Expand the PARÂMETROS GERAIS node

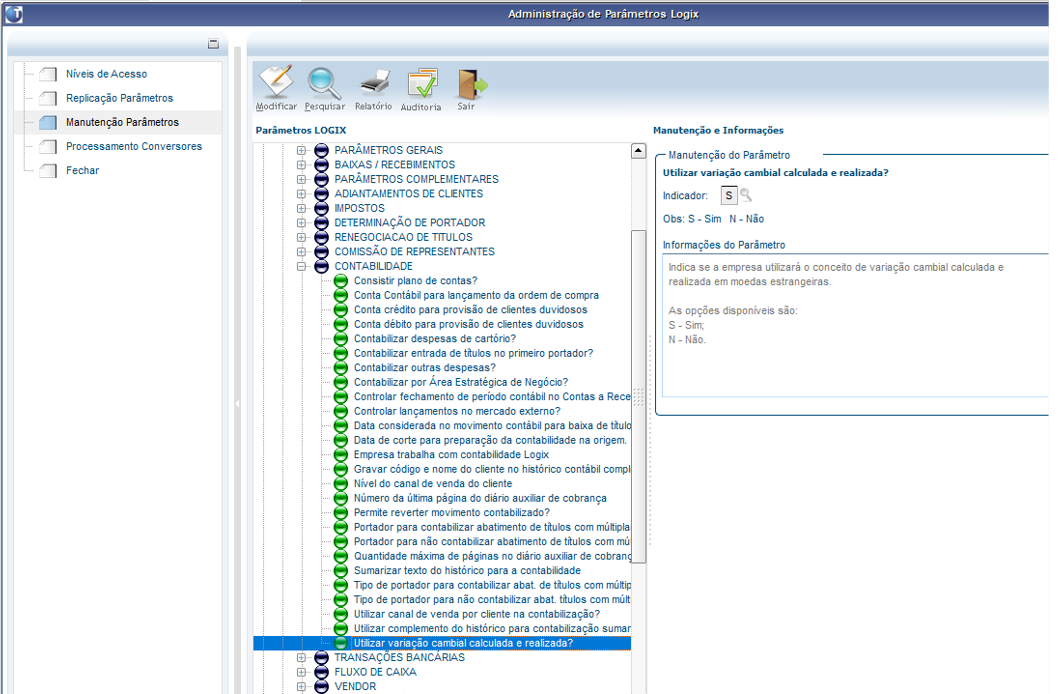pos(302,150)
